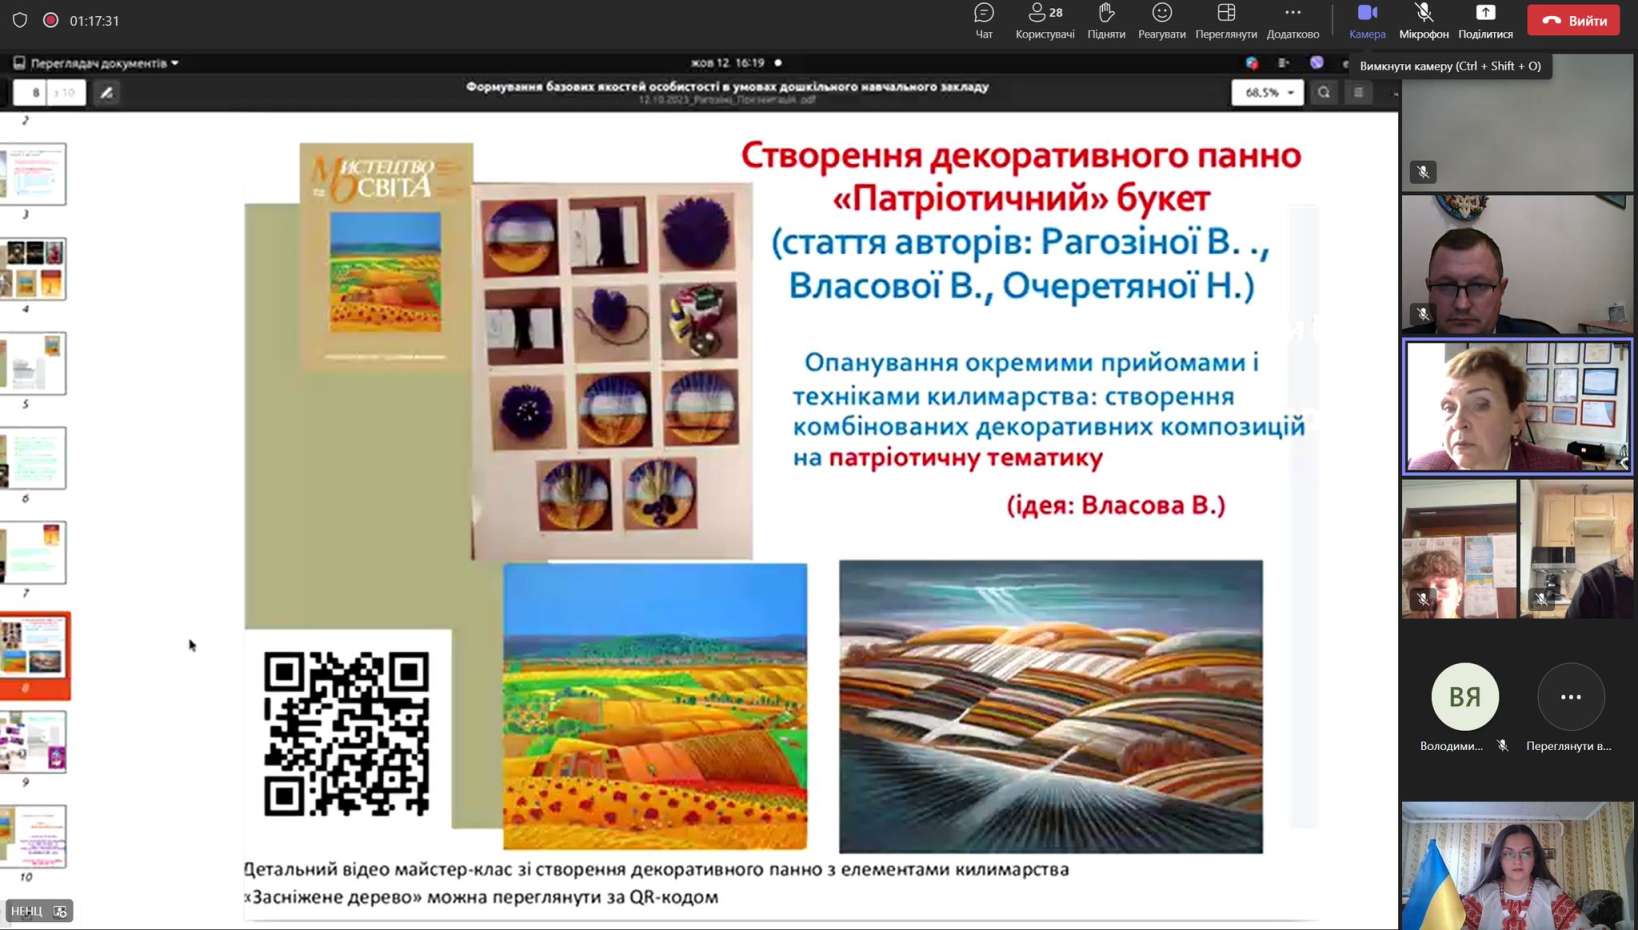
Task: Open the meeting Чат panel
Action: tap(984, 21)
